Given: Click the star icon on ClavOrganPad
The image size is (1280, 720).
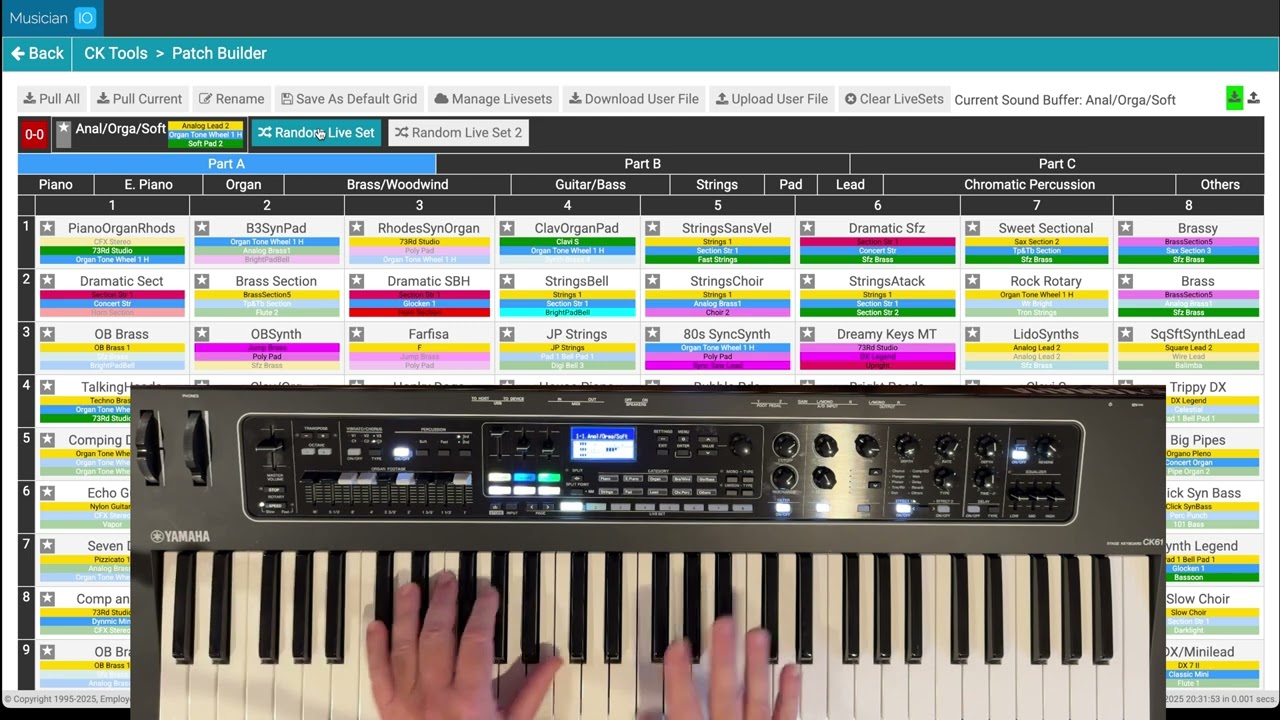Looking at the screenshot, I should 506,228.
